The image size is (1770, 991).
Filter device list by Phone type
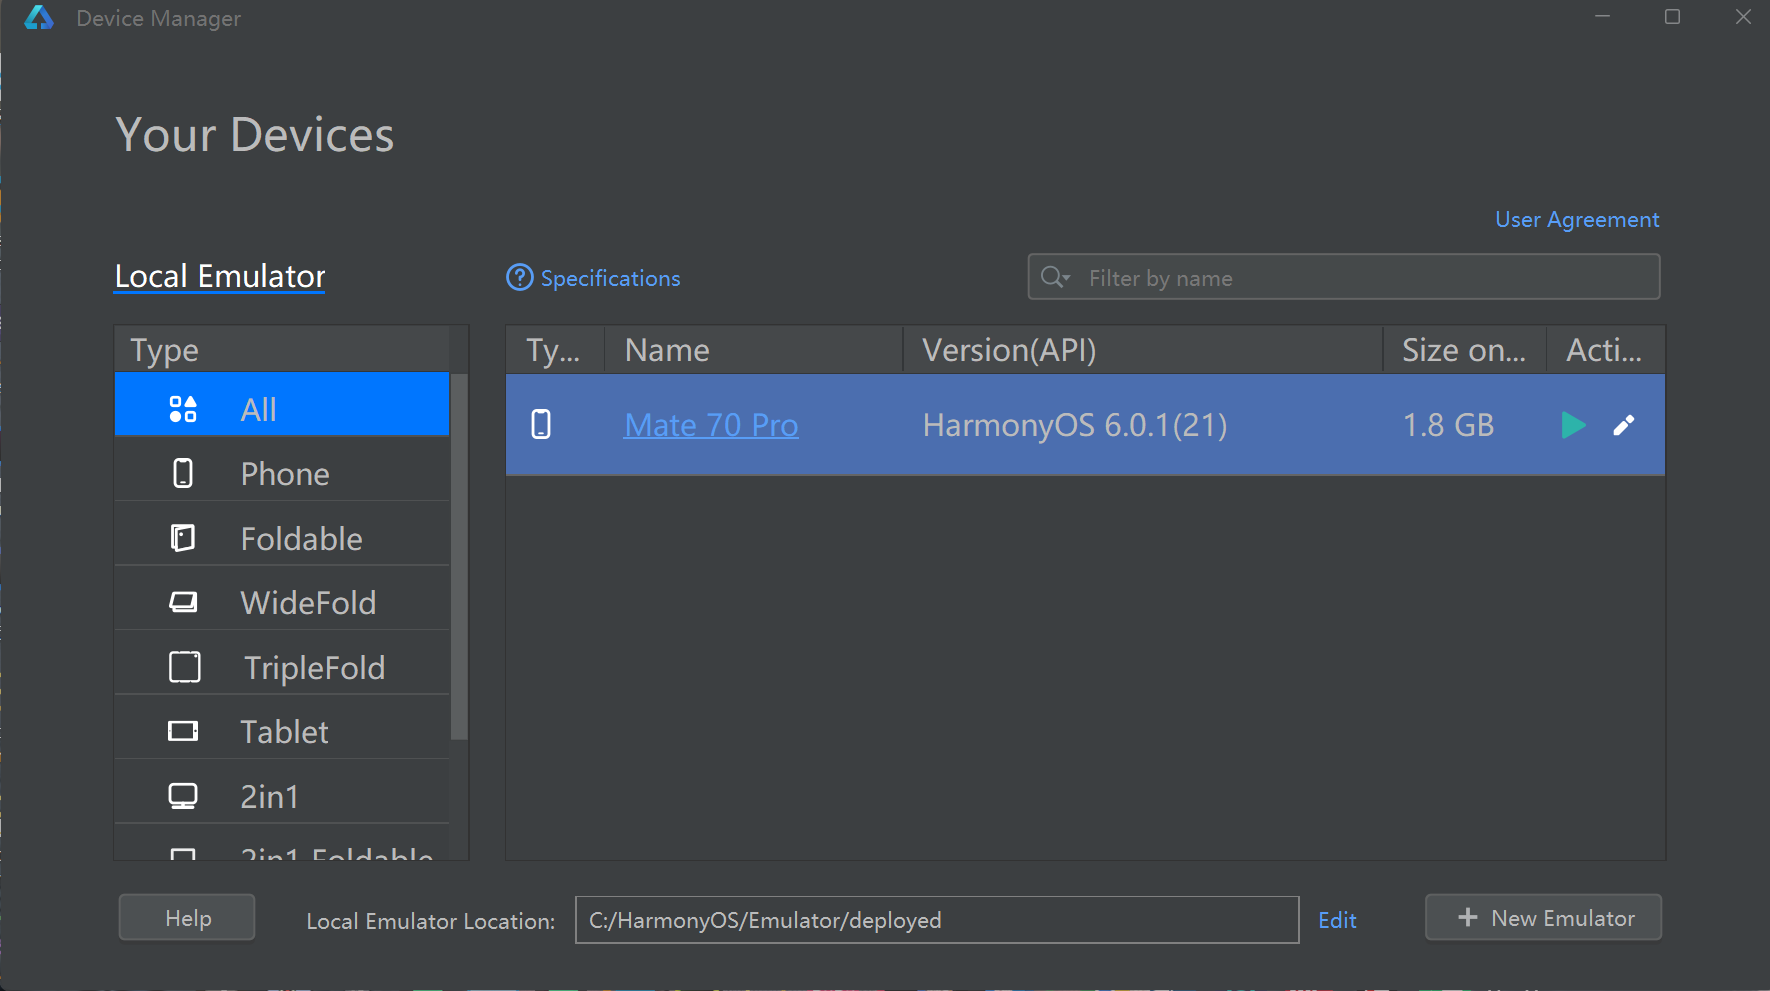pyautogui.click(x=282, y=473)
